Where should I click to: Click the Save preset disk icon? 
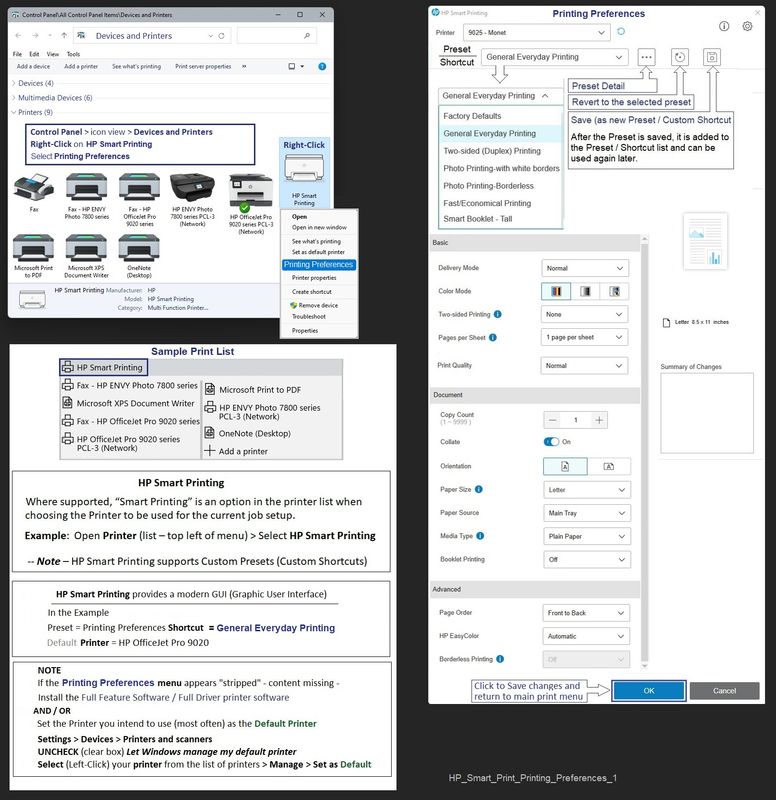(x=712, y=57)
